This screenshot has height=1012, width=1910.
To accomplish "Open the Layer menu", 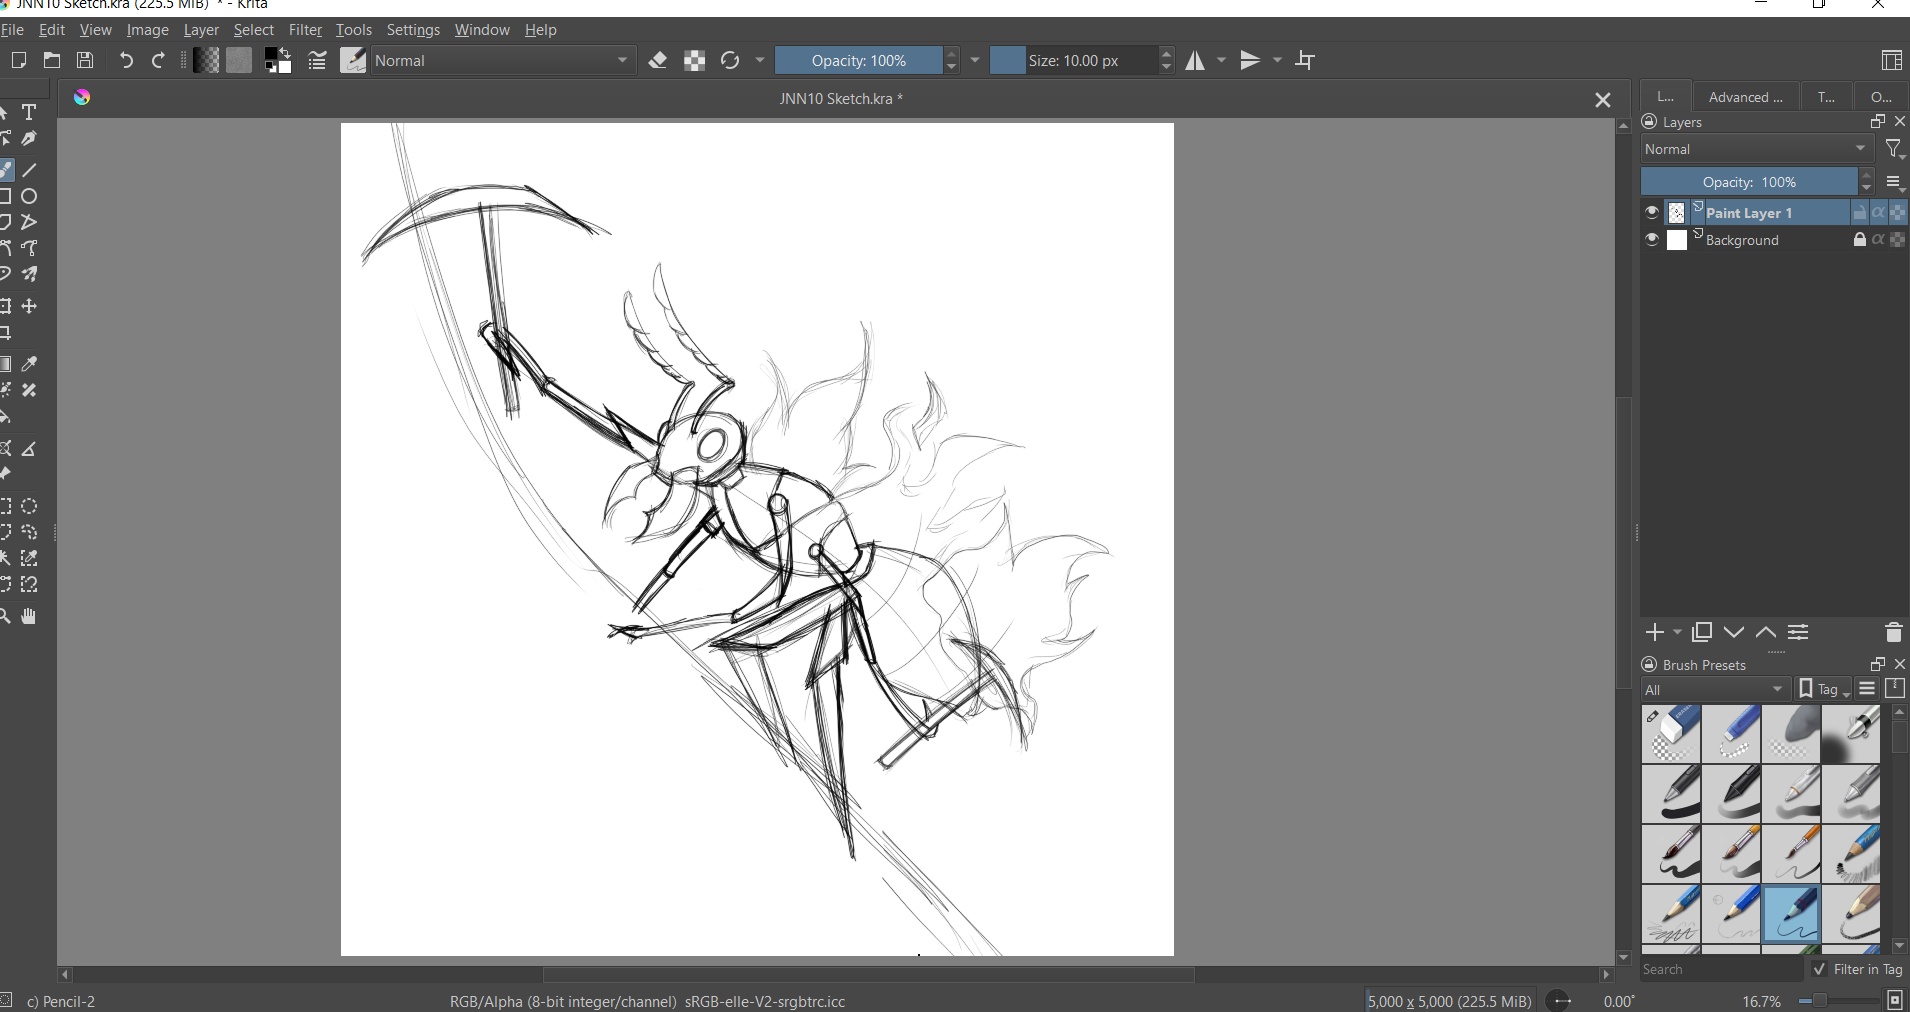I will 201,30.
